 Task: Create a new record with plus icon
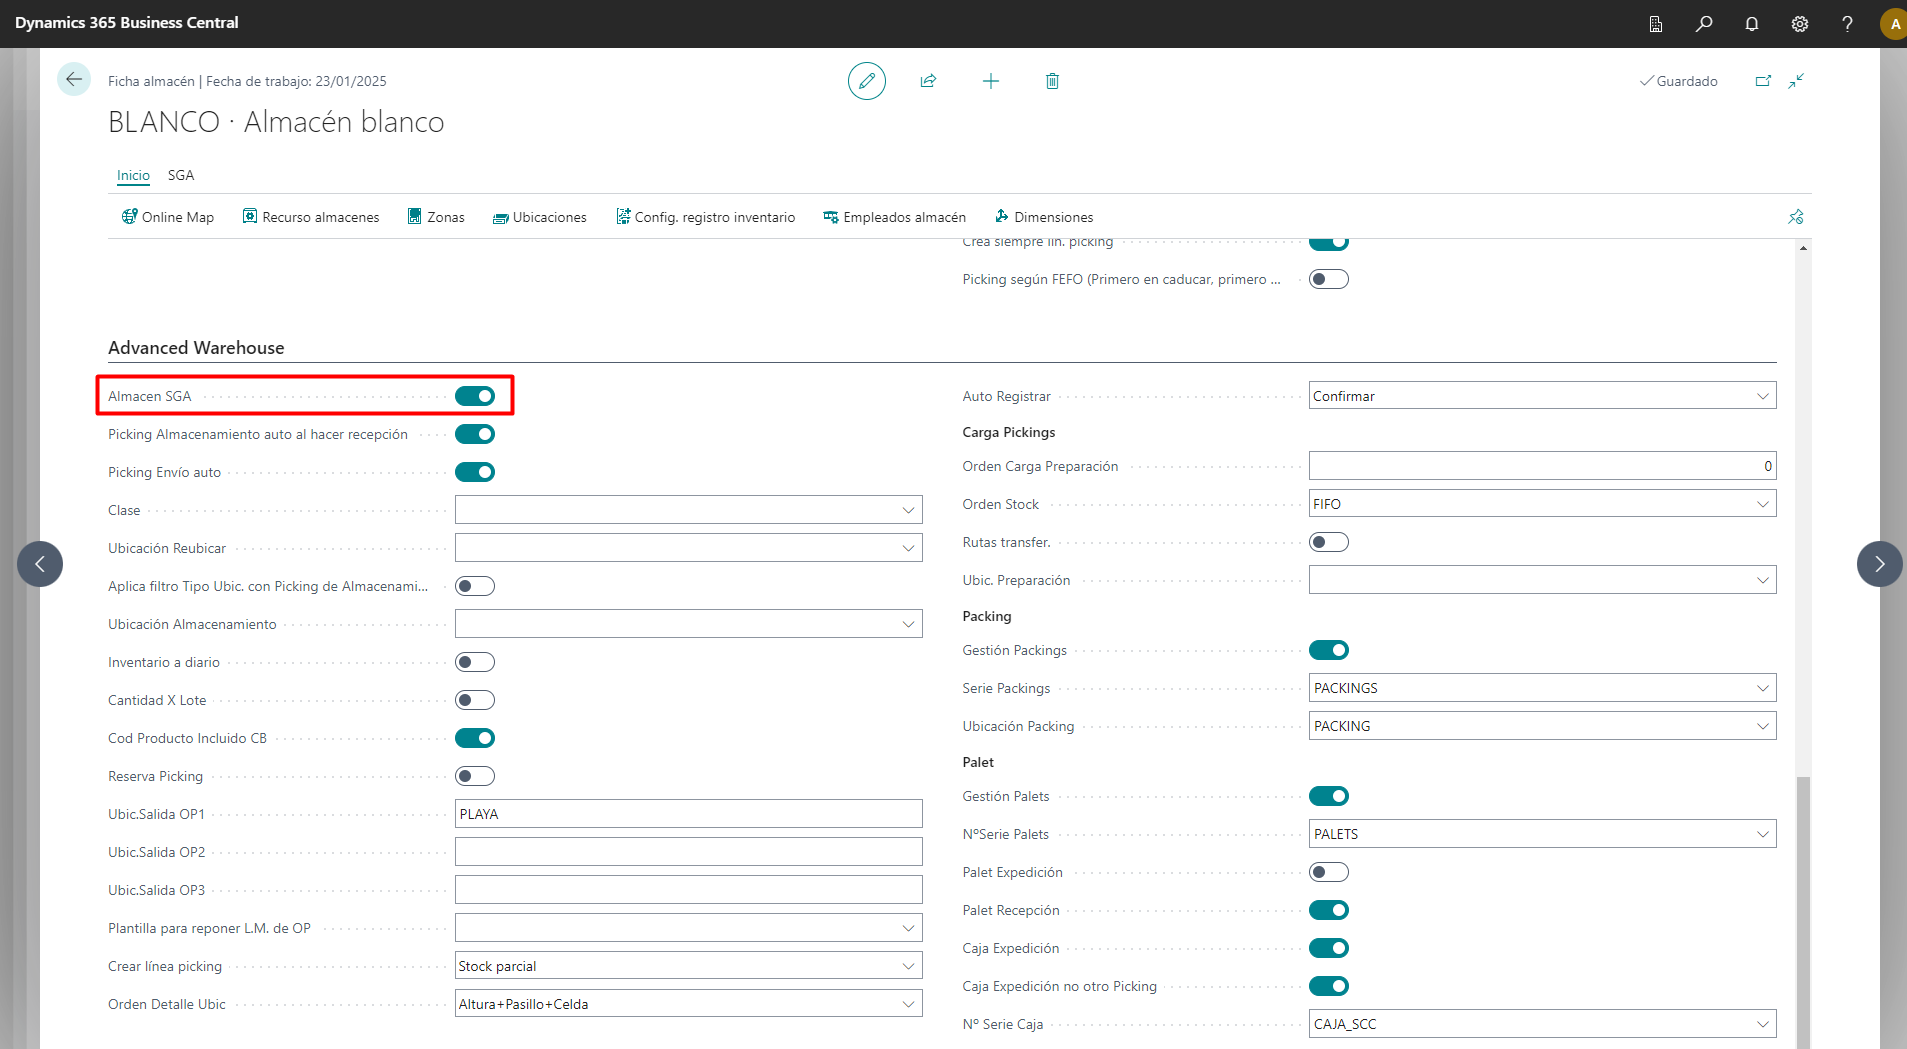[991, 81]
